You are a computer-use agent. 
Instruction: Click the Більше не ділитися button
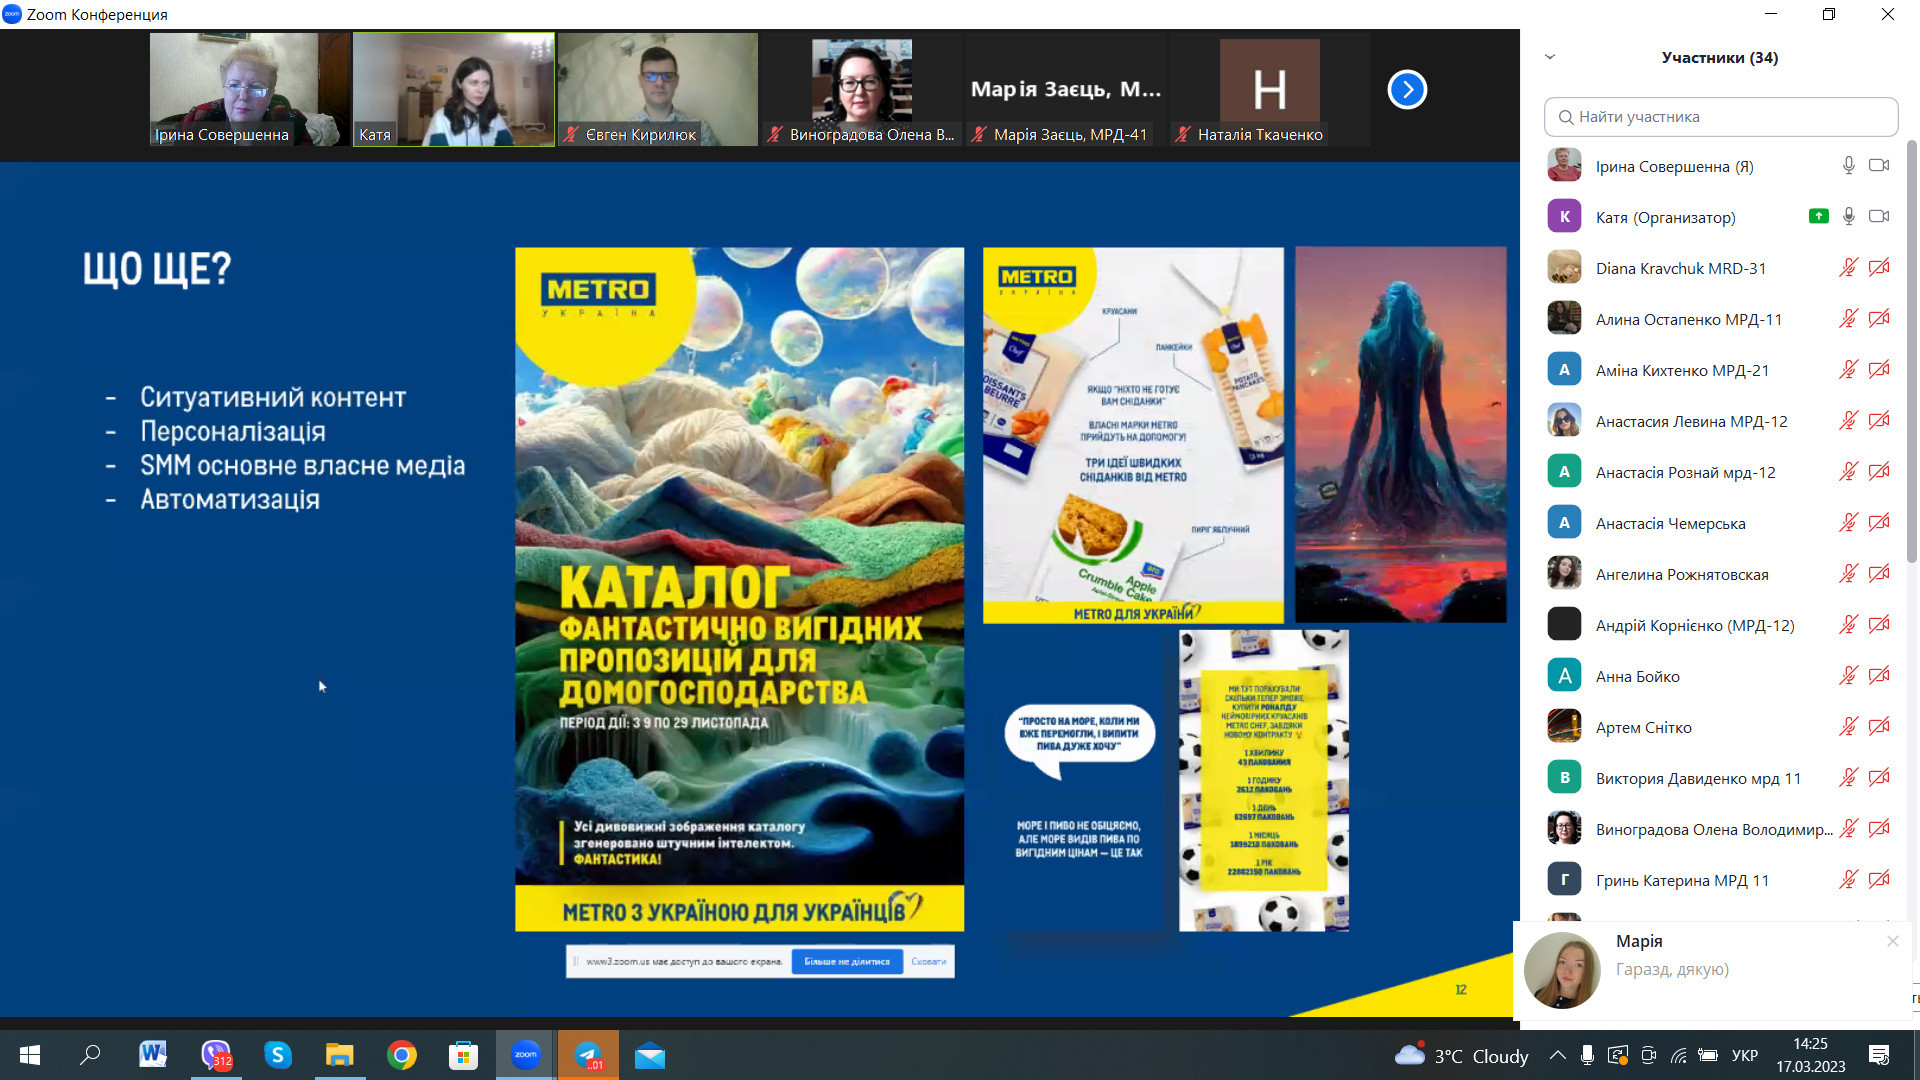846,961
